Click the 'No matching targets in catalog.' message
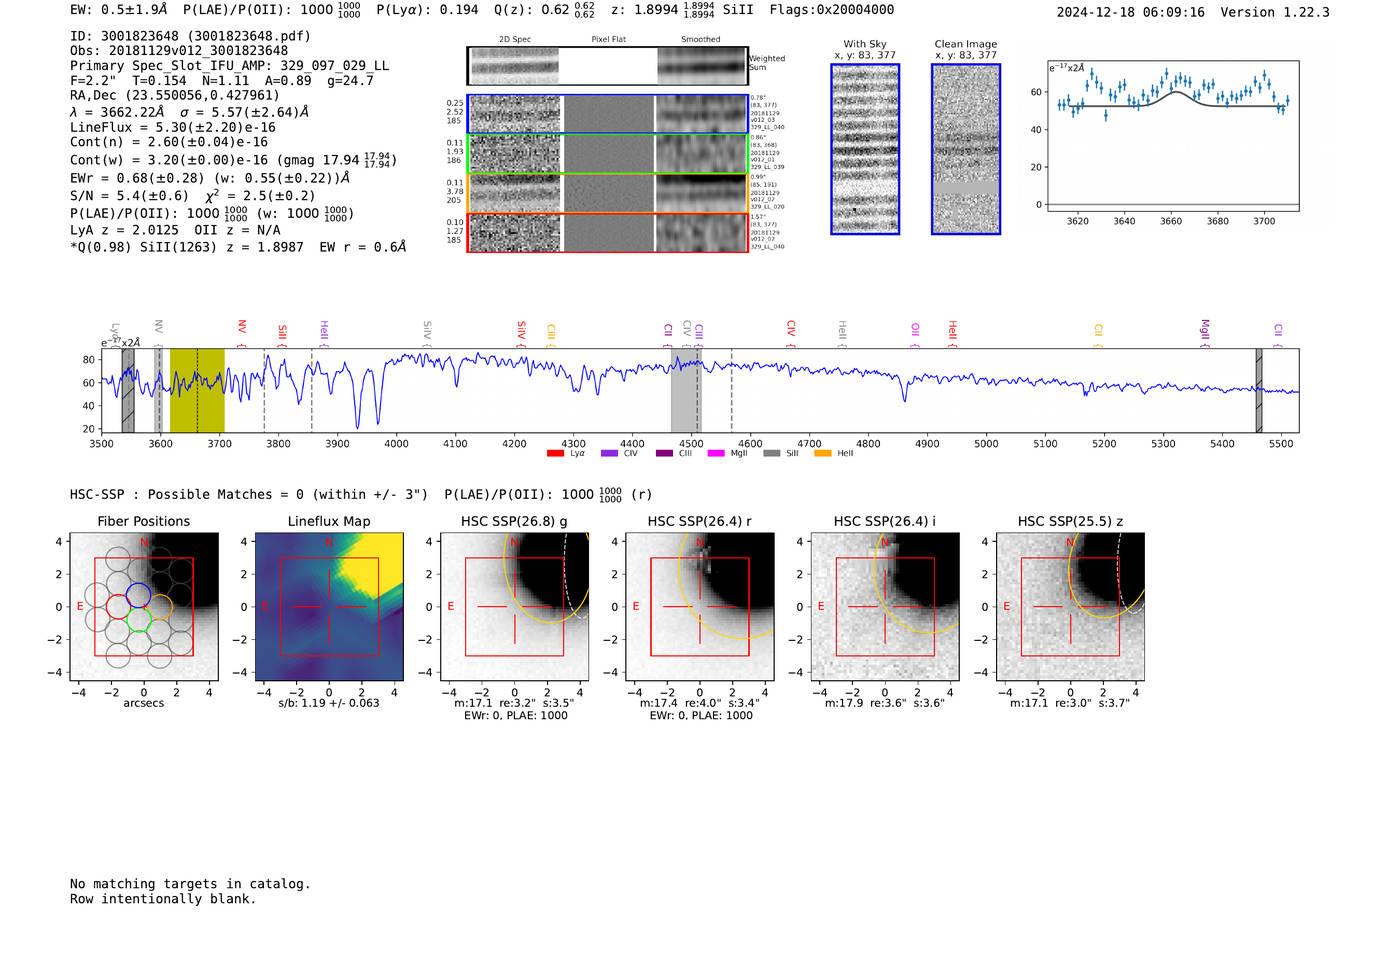The width and height of the screenshot is (1400, 953). pyautogui.click(x=190, y=884)
